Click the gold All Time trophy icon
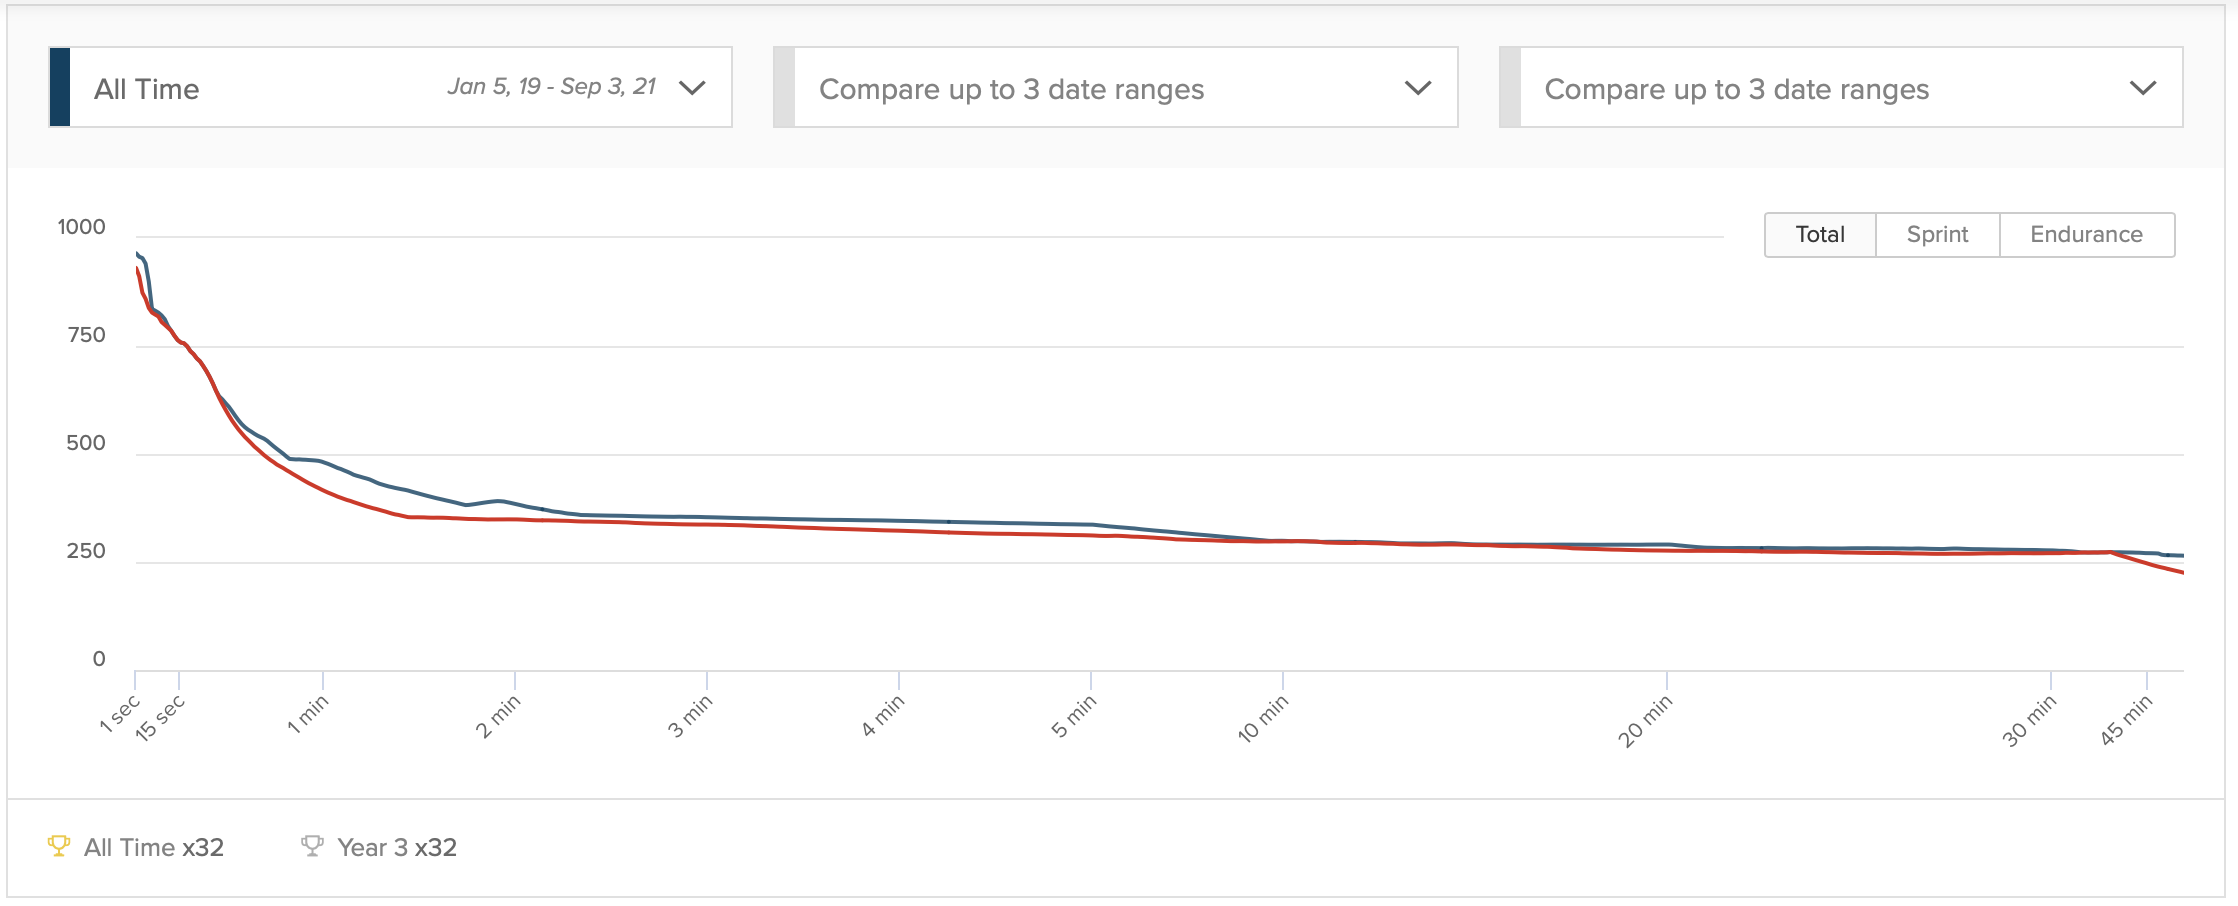Viewport: 2238px width, 906px height. (59, 847)
